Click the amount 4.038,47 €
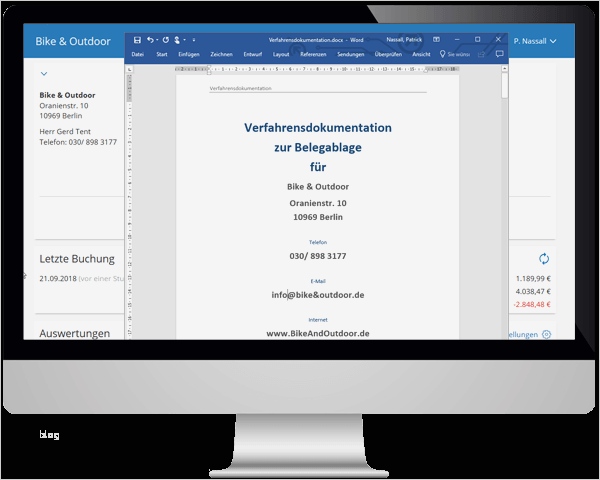 point(533,292)
